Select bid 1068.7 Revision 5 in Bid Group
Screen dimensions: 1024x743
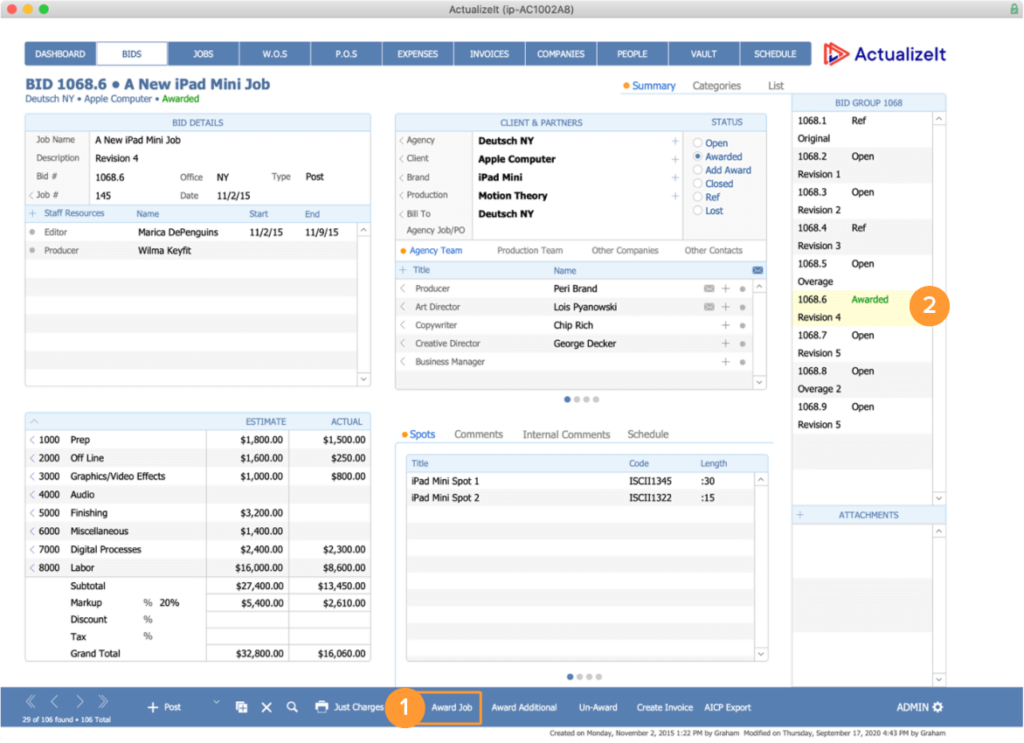point(862,345)
